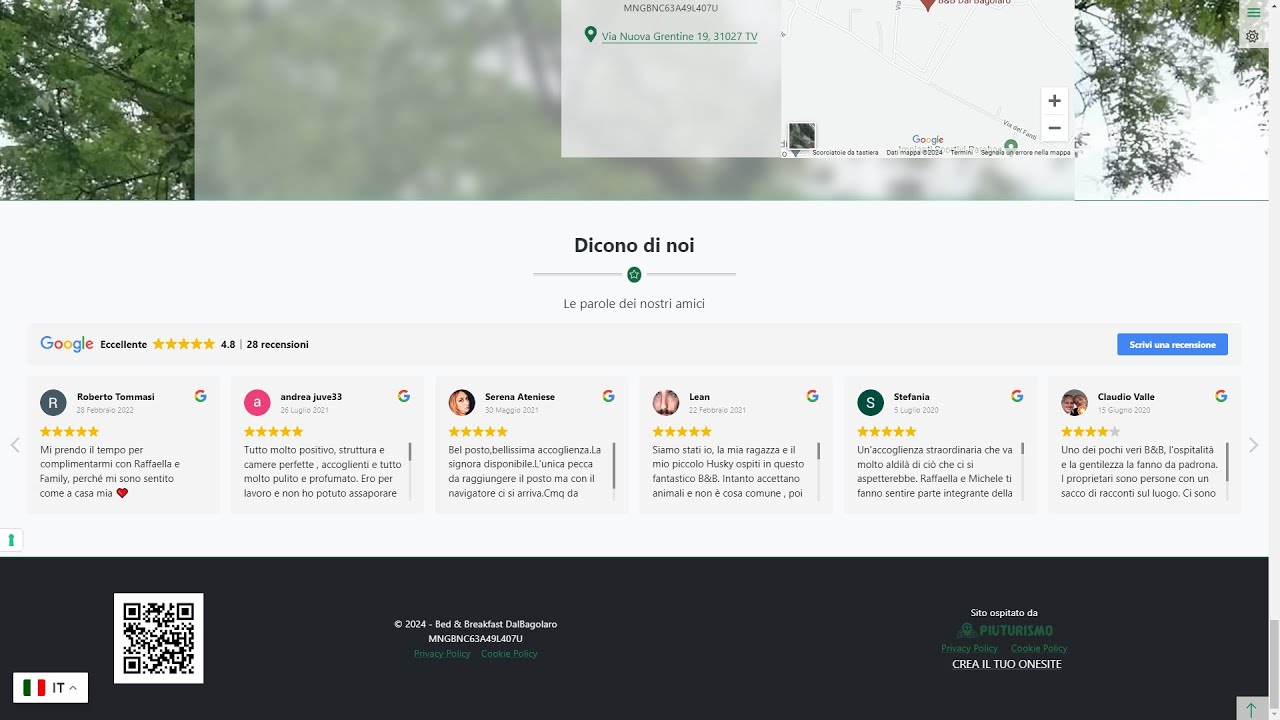Open map keyboard shortcuts link
This screenshot has width=1280, height=720.
[845, 153]
